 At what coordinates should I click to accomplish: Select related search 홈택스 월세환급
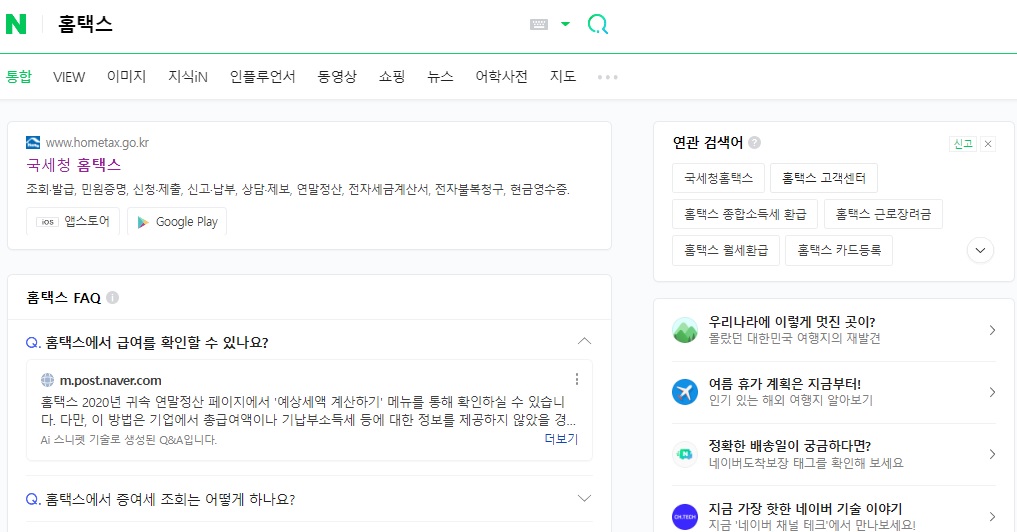pos(726,250)
